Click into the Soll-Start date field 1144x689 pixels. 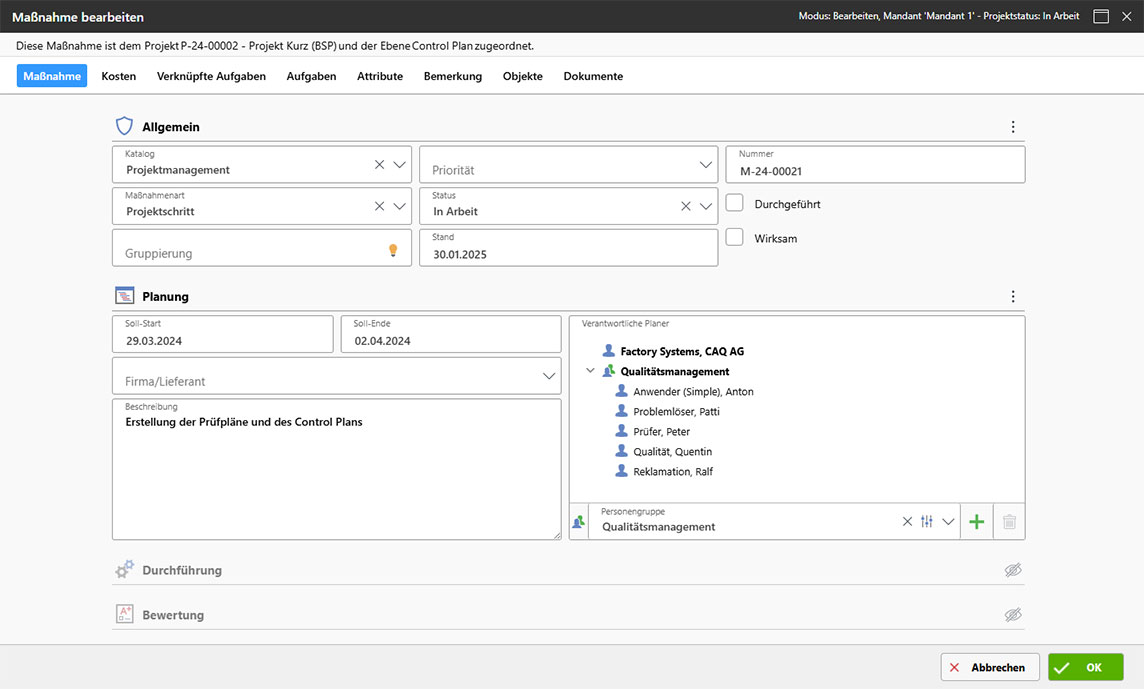(x=222, y=340)
